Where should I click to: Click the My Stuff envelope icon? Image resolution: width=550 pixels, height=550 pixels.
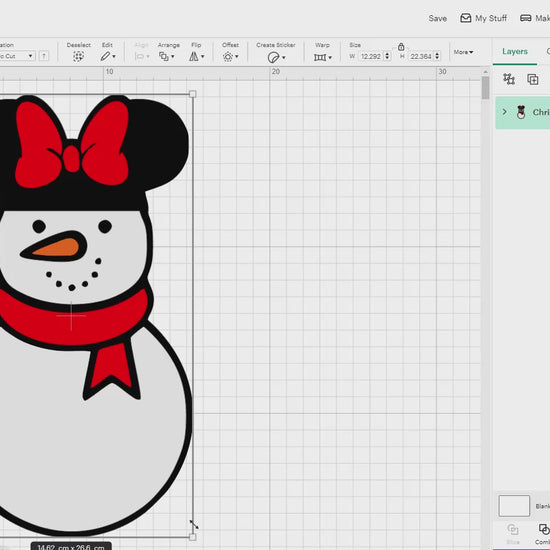[x=465, y=18]
